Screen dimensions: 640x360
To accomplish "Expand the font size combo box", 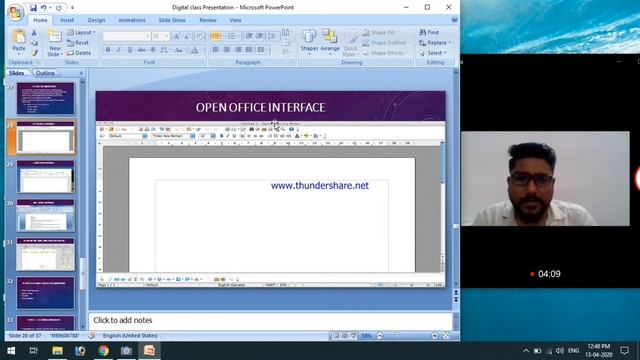I will coord(166,36).
